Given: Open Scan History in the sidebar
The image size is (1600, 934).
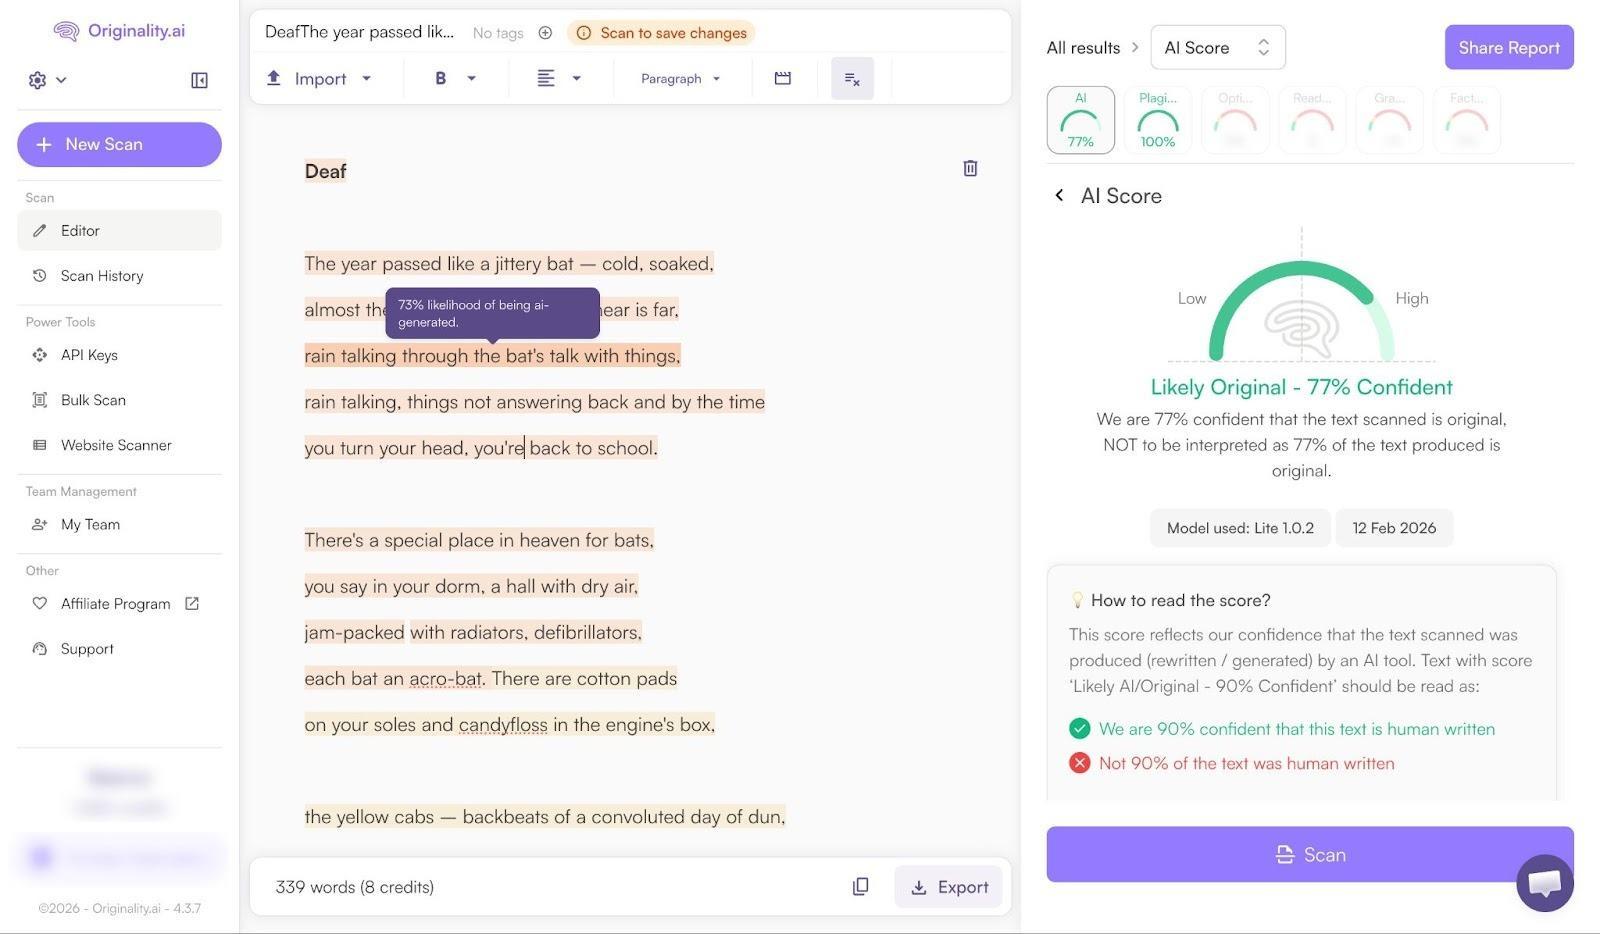Looking at the screenshot, I should point(101,276).
